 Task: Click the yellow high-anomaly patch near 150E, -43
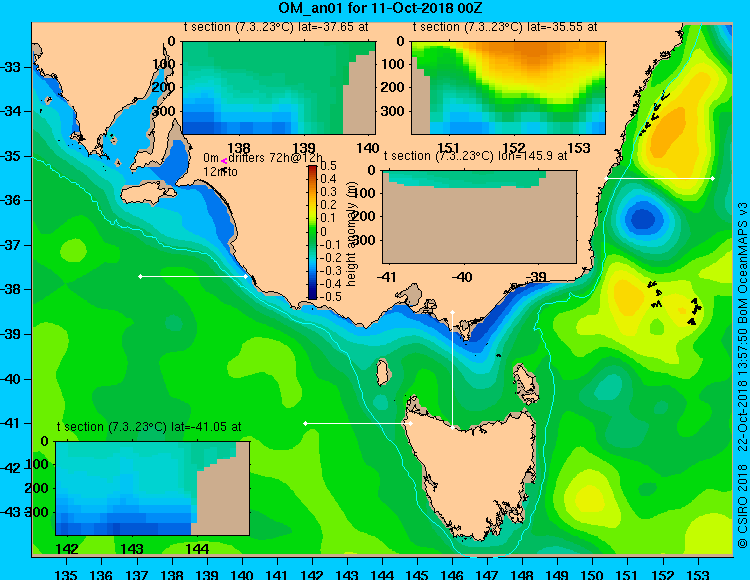[x=589, y=500]
